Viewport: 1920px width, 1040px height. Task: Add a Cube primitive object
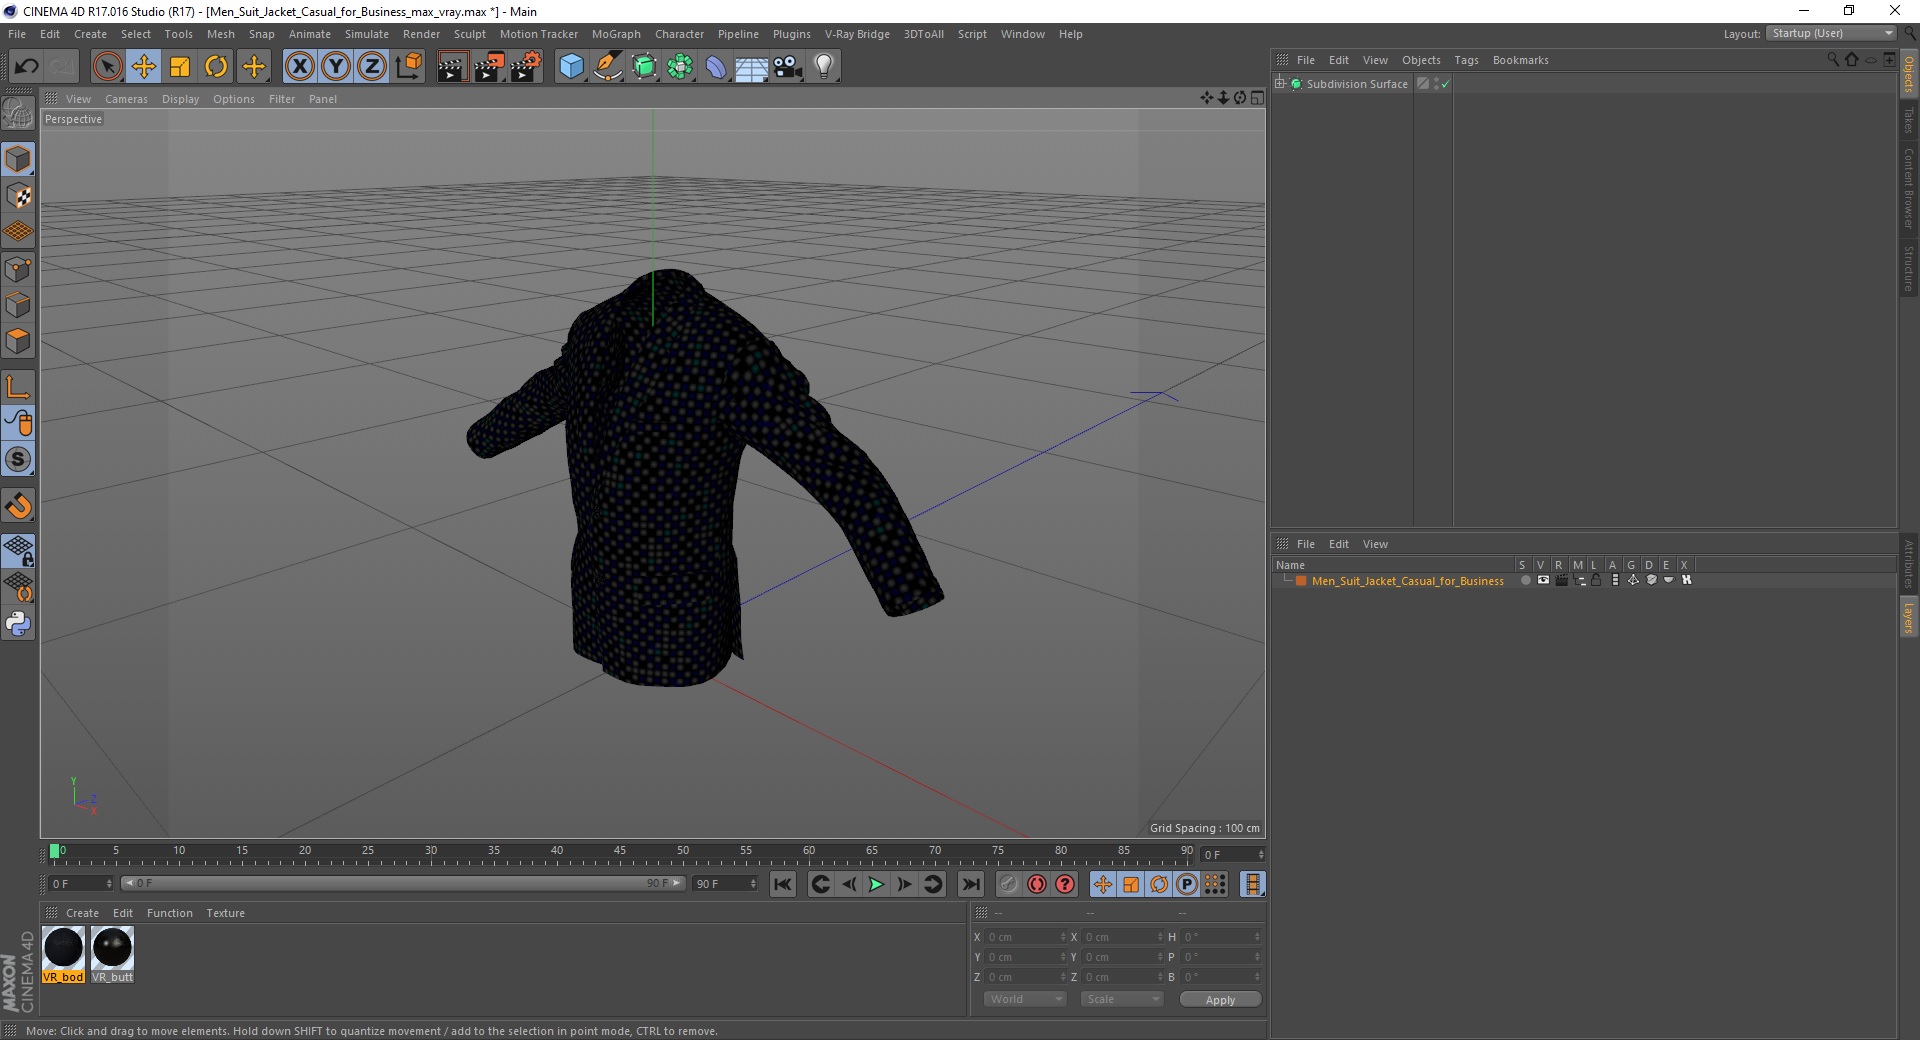tap(571, 67)
